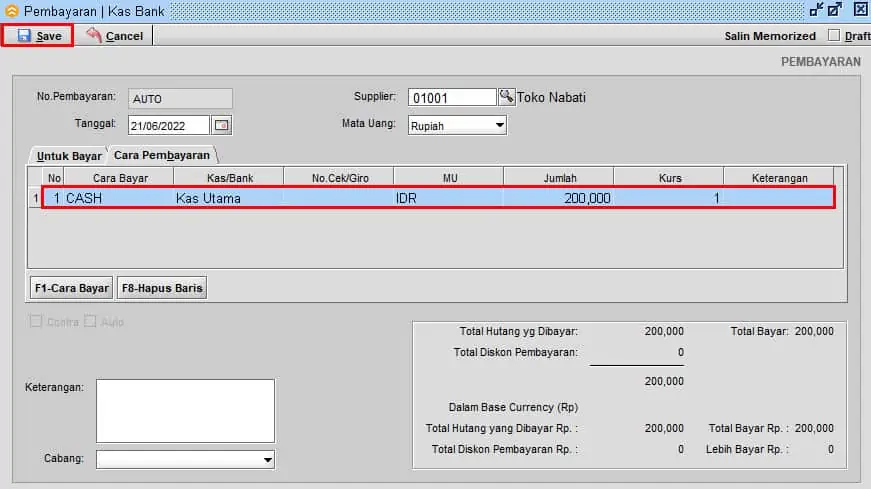The image size is (871, 489).
Task: Toggle the Contra checkbox
Action: tap(36, 321)
